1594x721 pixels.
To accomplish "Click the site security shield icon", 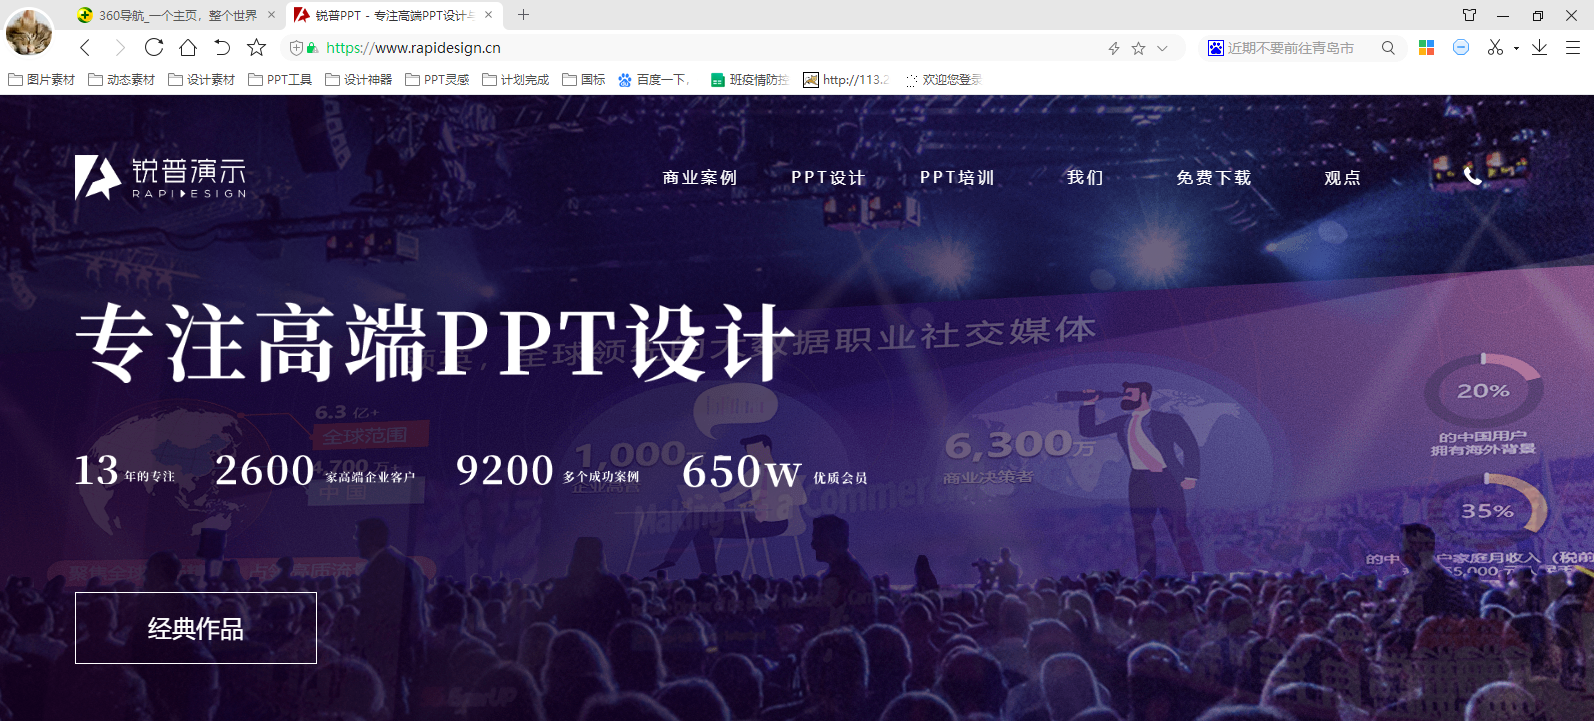I will [296, 48].
